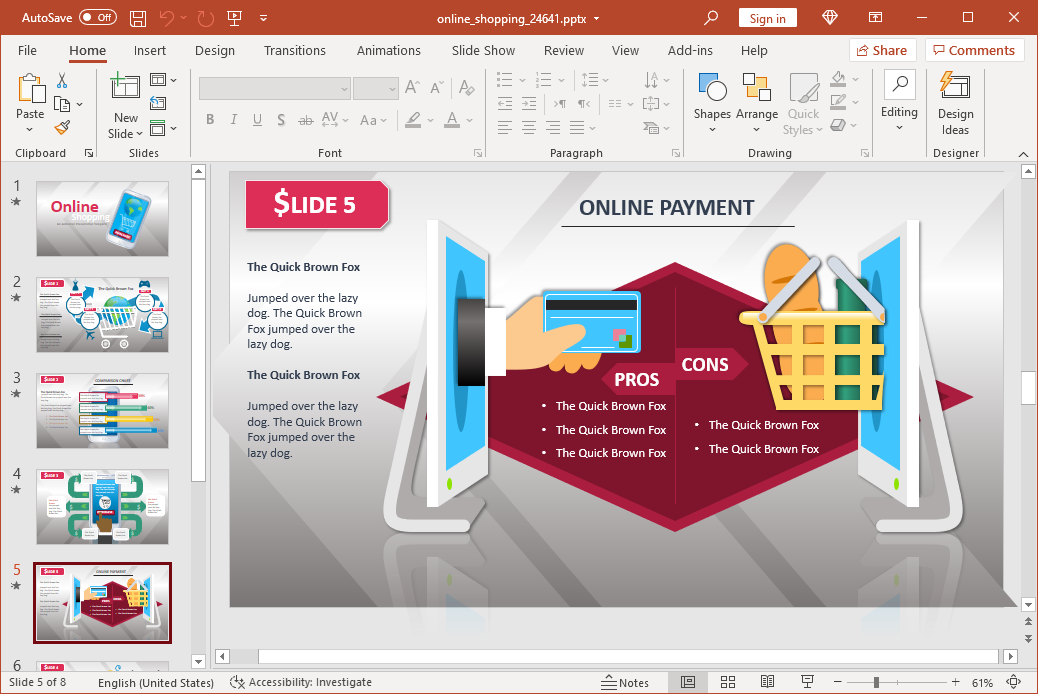Switch to the Slide Show tab
This screenshot has width=1038, height=694.
pos(483,50)
